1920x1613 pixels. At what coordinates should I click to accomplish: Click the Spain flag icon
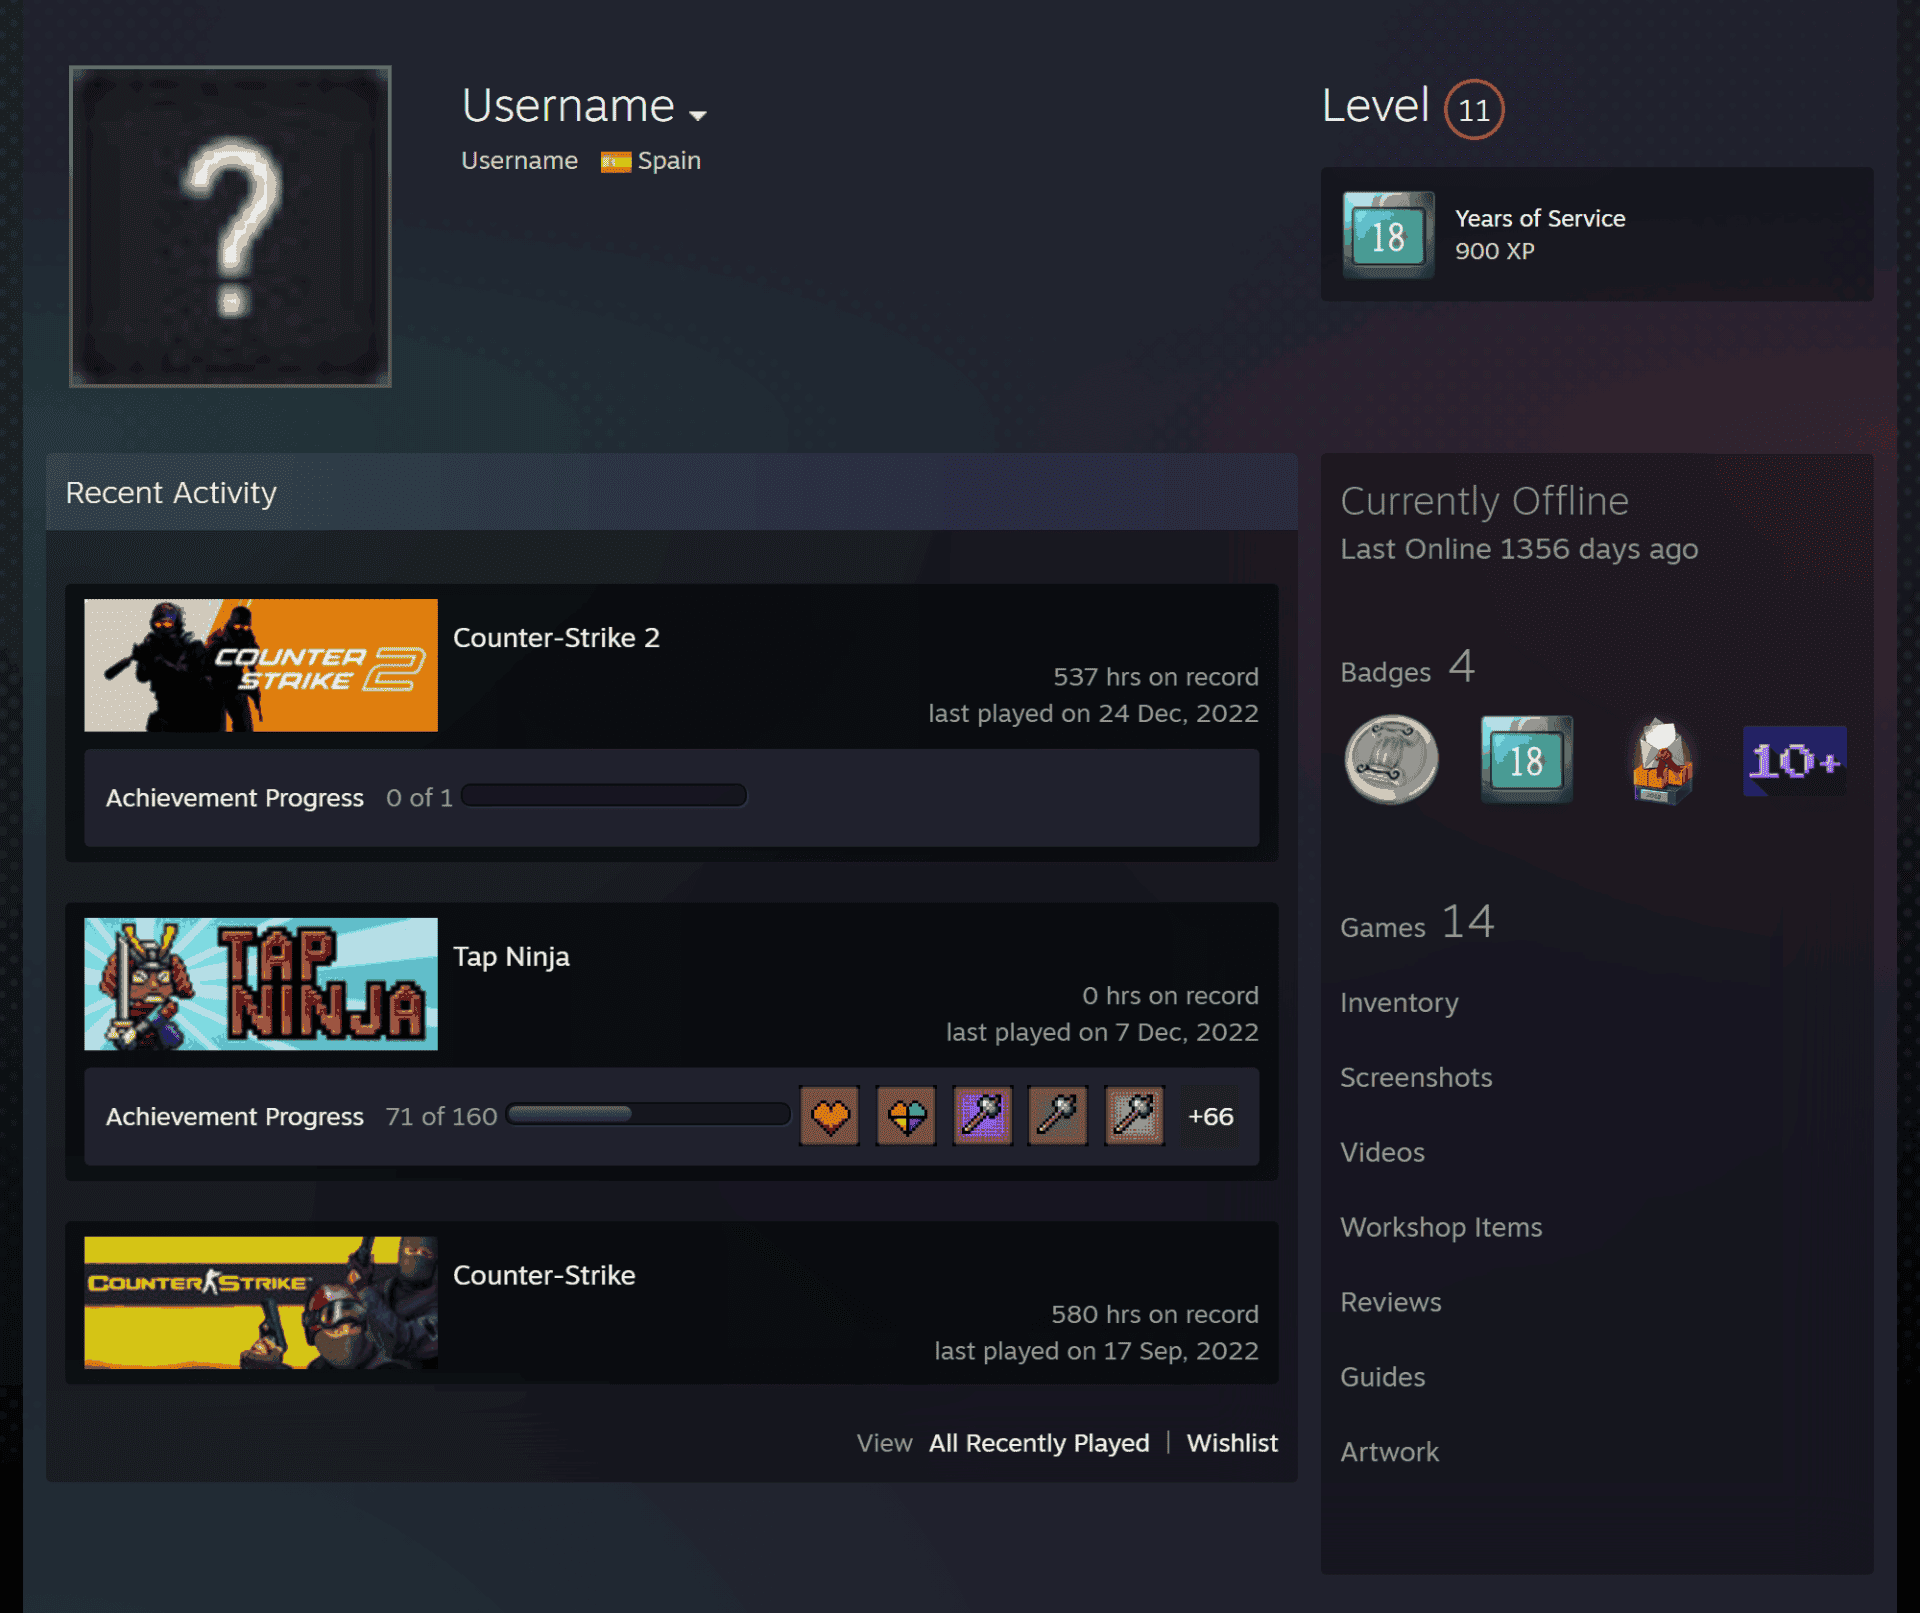(x=615, y=161)
